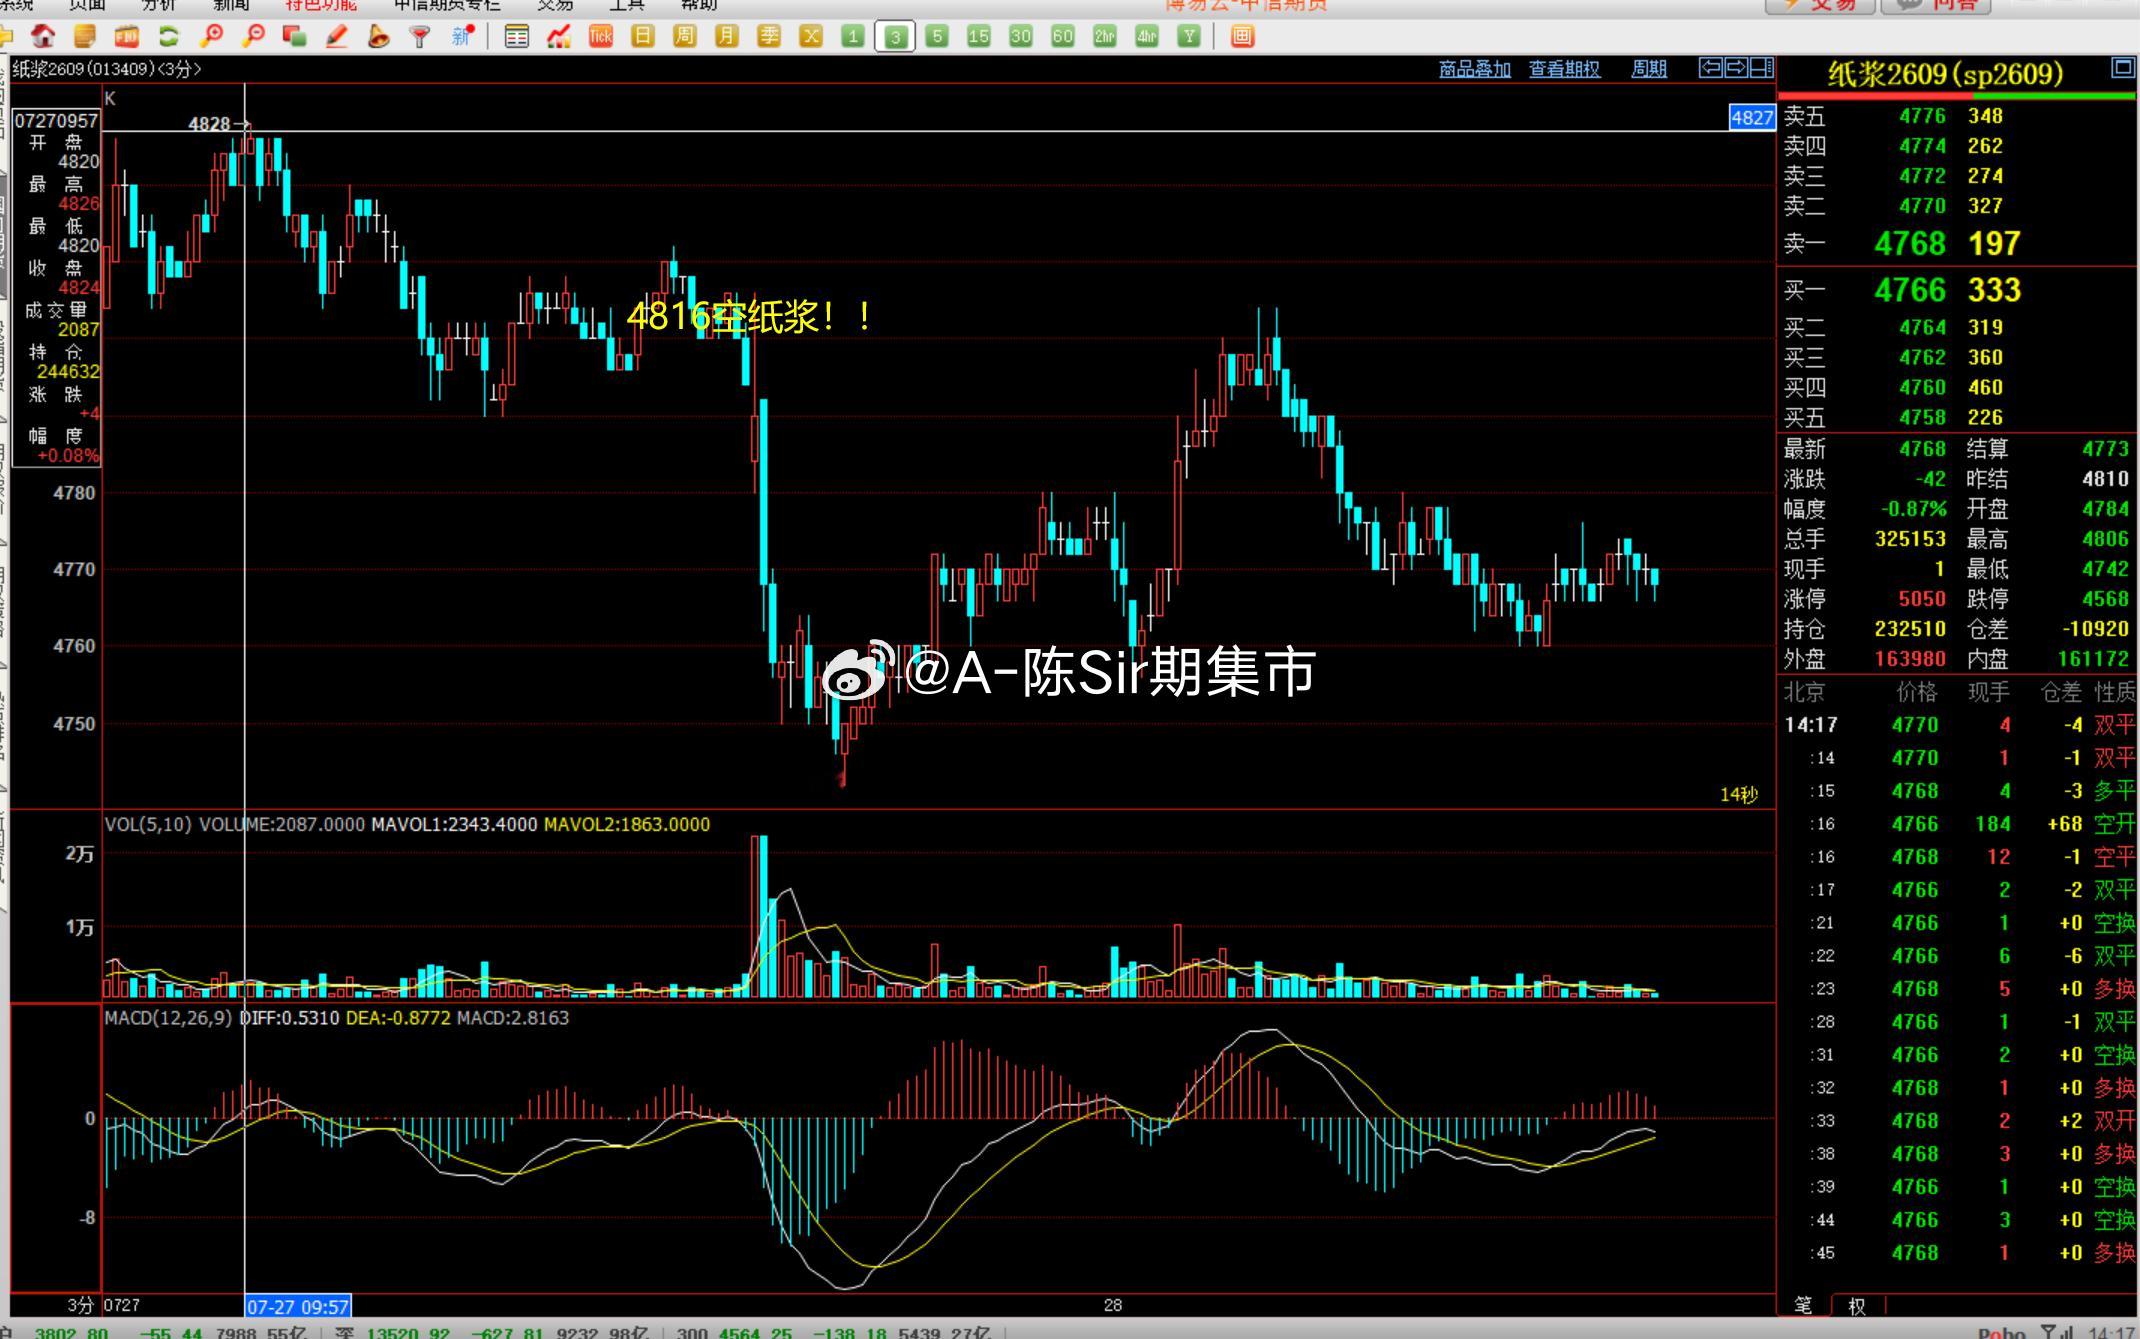Image resolution: width=2140 pixels, height=1339 pixels.
Task: Select quarterly 季 period
Action: 769,37
